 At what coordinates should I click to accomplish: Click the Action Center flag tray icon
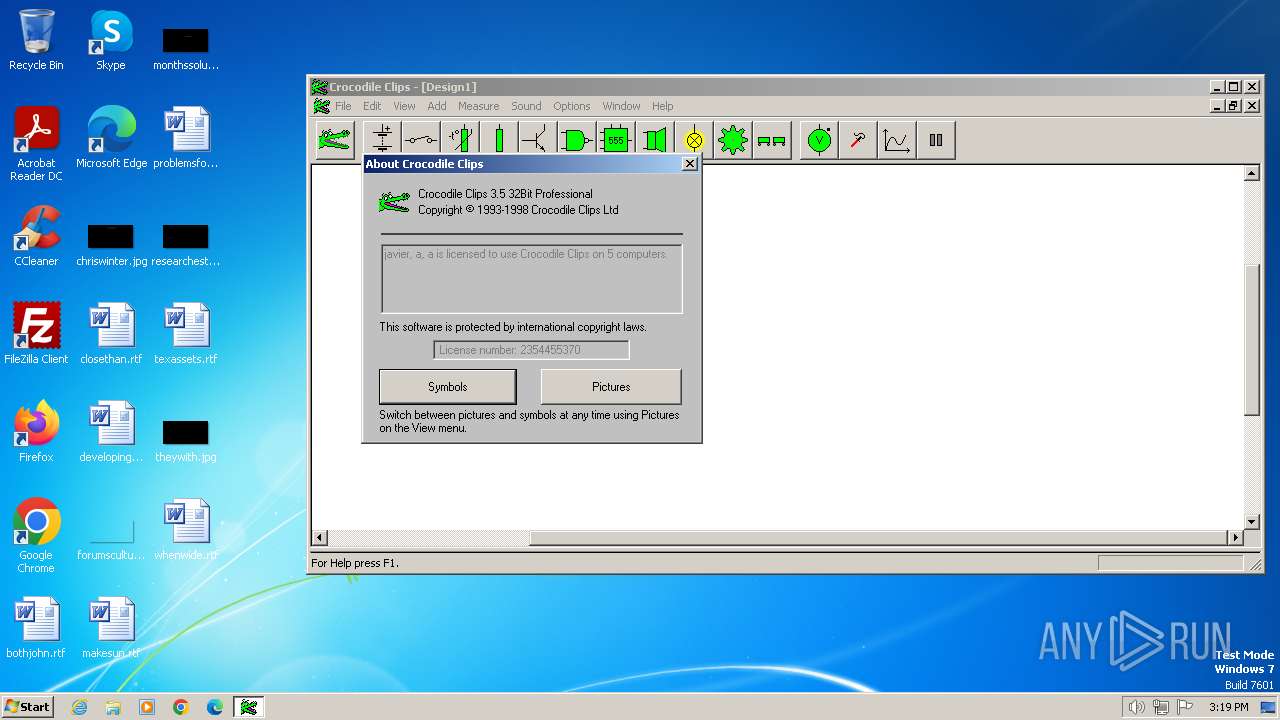click(1185, 707)
